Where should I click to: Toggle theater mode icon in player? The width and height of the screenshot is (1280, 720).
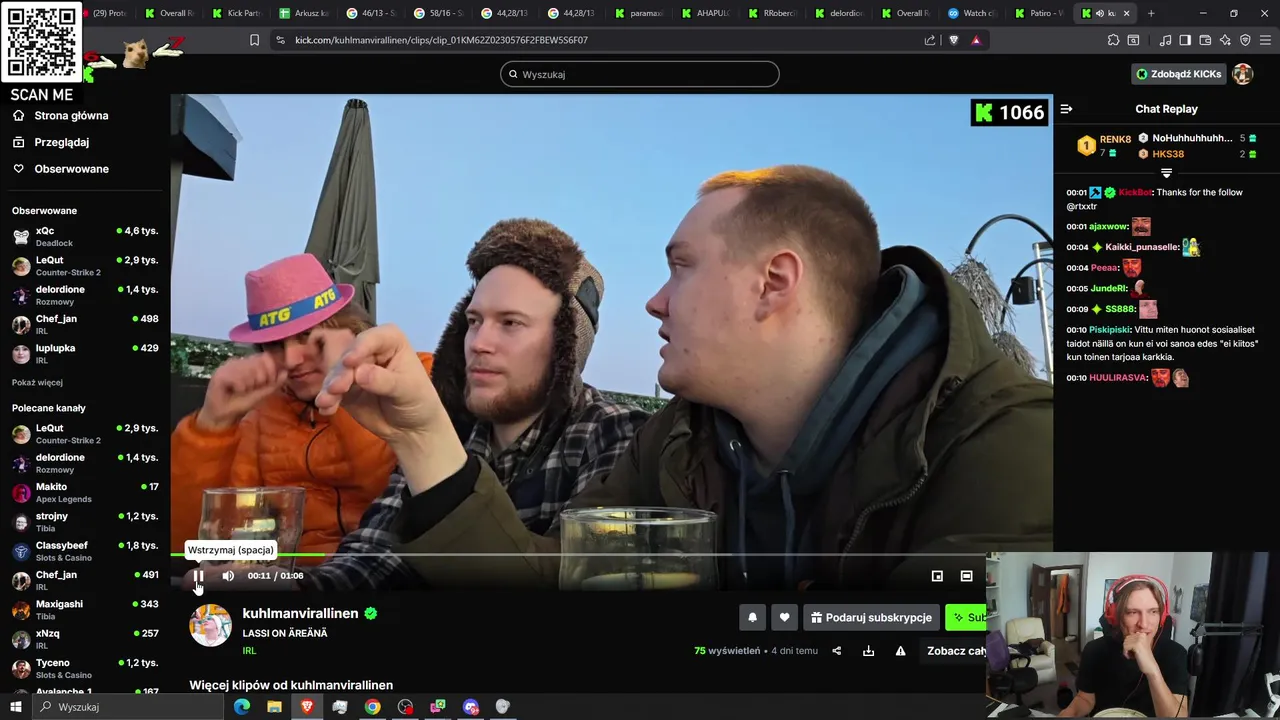(966, 576)
